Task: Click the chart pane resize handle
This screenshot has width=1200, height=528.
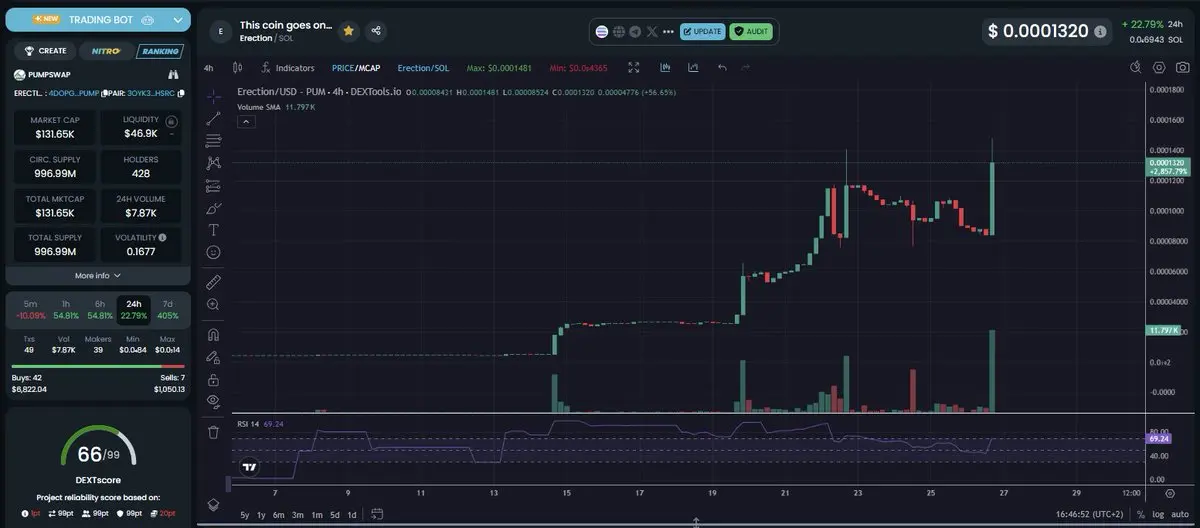Action: [696, 522]
